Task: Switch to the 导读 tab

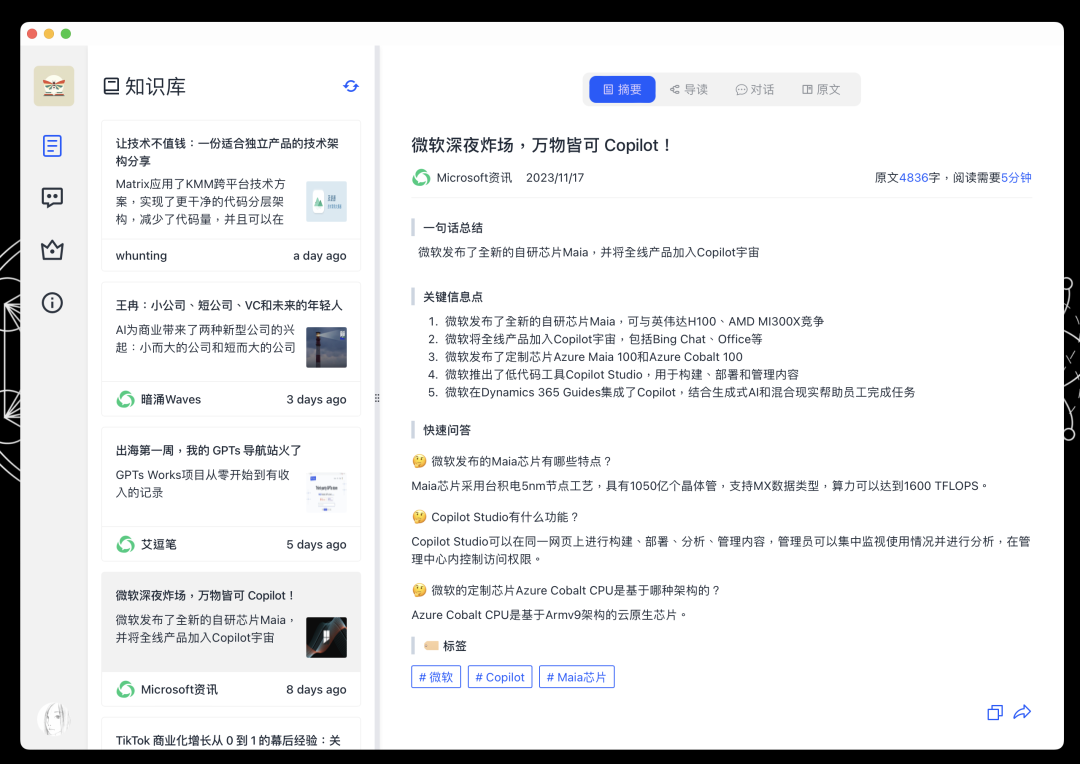Action: 689,90
